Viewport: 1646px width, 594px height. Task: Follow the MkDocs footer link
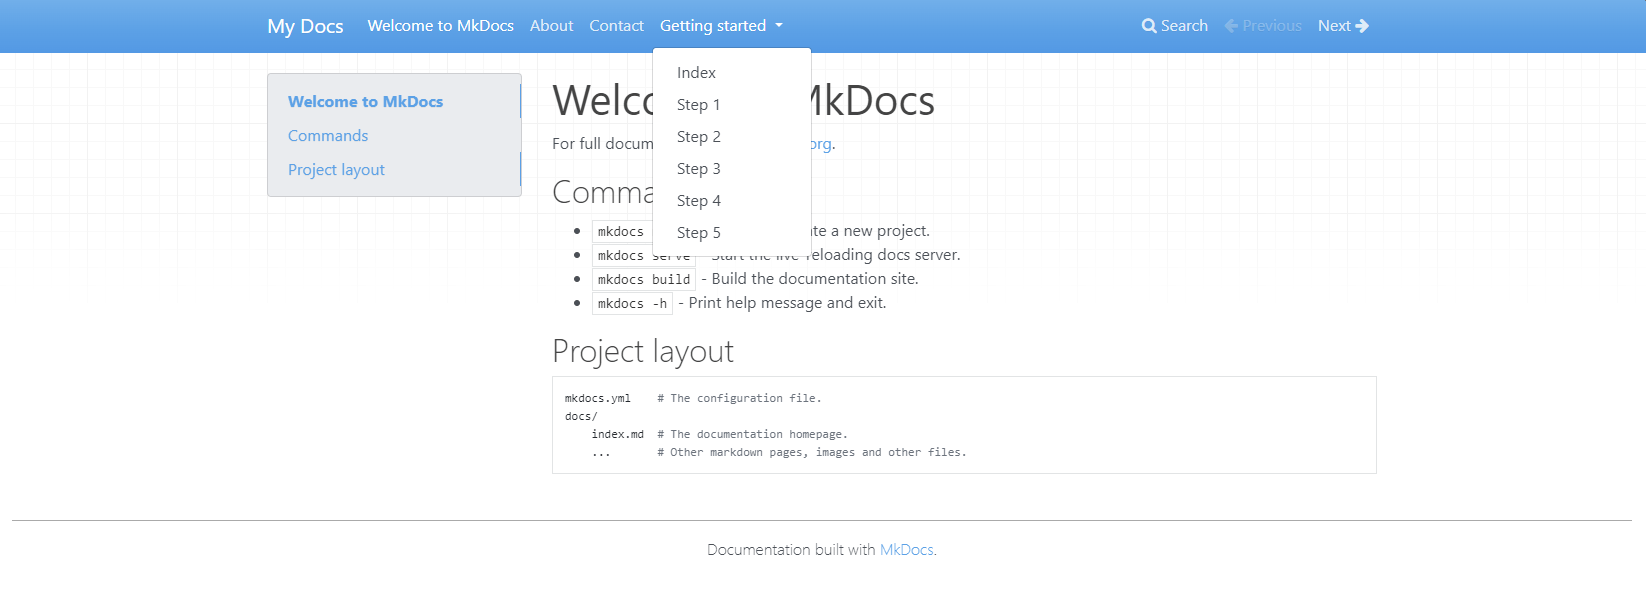pos(906,550)
